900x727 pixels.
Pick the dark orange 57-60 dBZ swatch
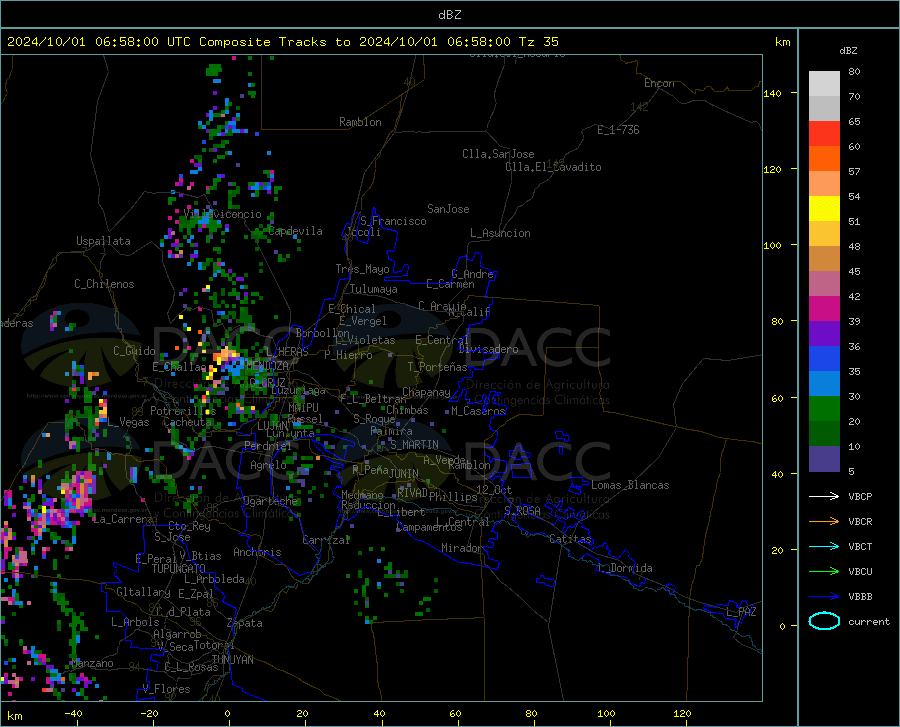(824, 158)
